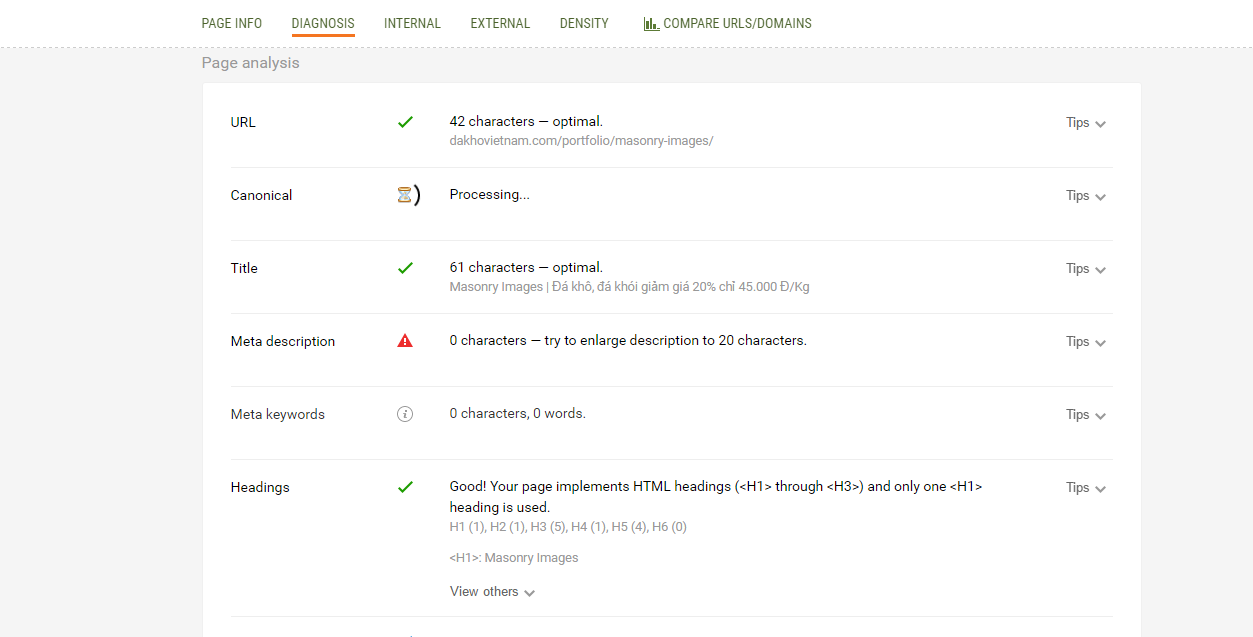Show Tips for Meta description
The width and height of the screenshot is (1253, 637).
pyautogui.click(x=1085, y=342)
